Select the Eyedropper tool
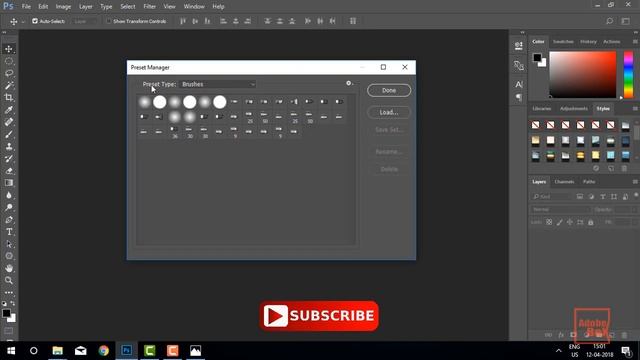 (9, 110)
